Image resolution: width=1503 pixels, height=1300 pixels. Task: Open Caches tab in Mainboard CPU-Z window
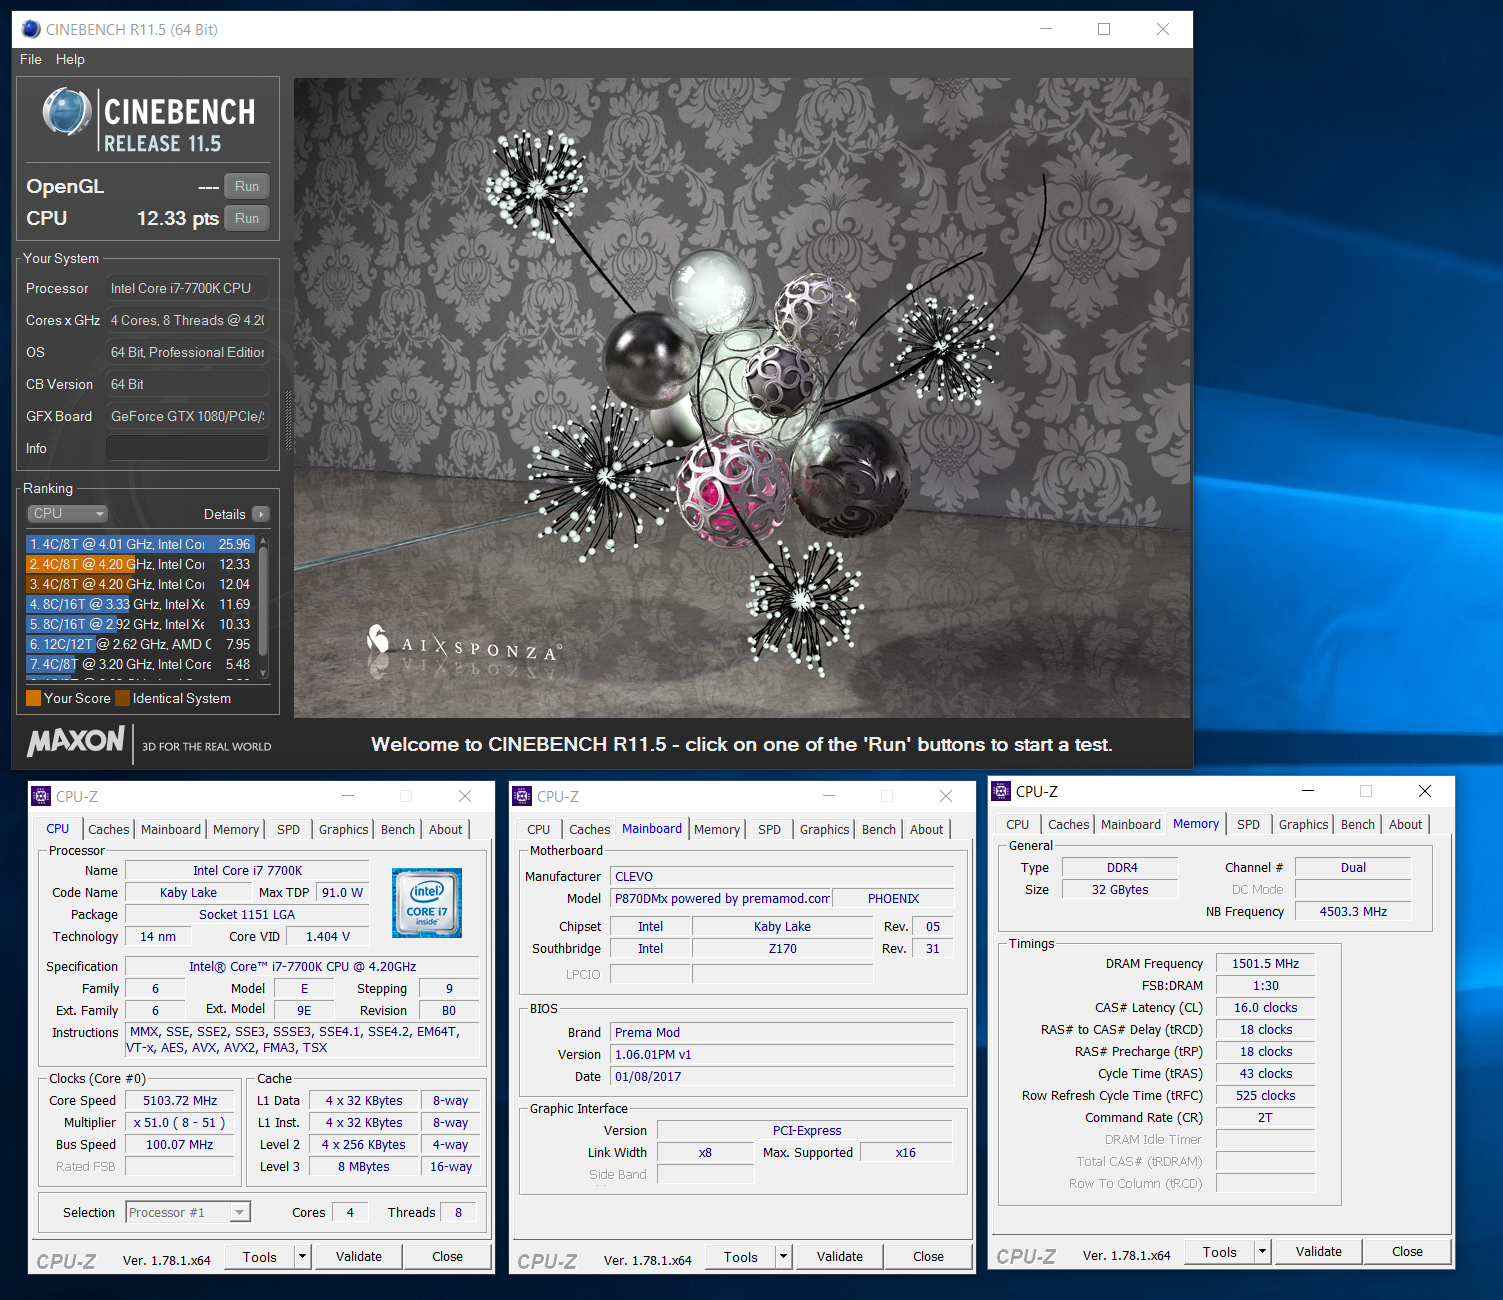click(589, 829)
